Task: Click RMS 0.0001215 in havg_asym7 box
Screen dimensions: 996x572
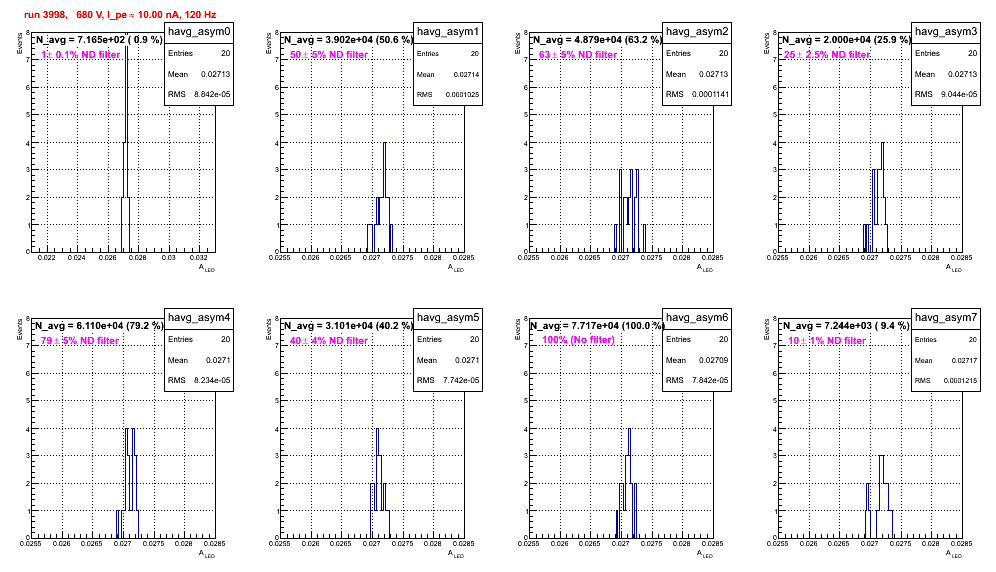Action: pos(946,380)
